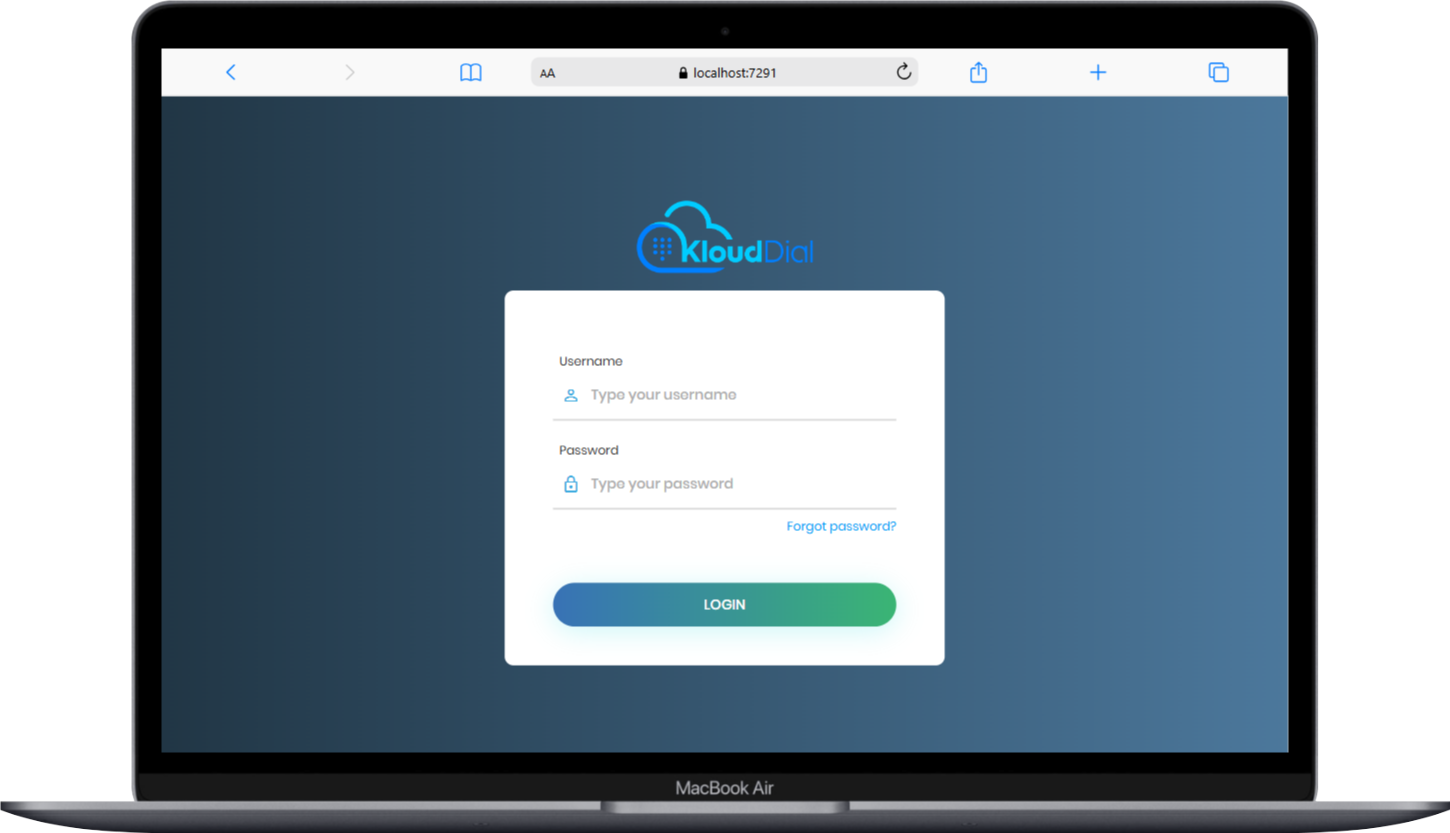Viewport: 1450px width, 833px height.
Task: Click the Username label
Action: click(591, 361)
